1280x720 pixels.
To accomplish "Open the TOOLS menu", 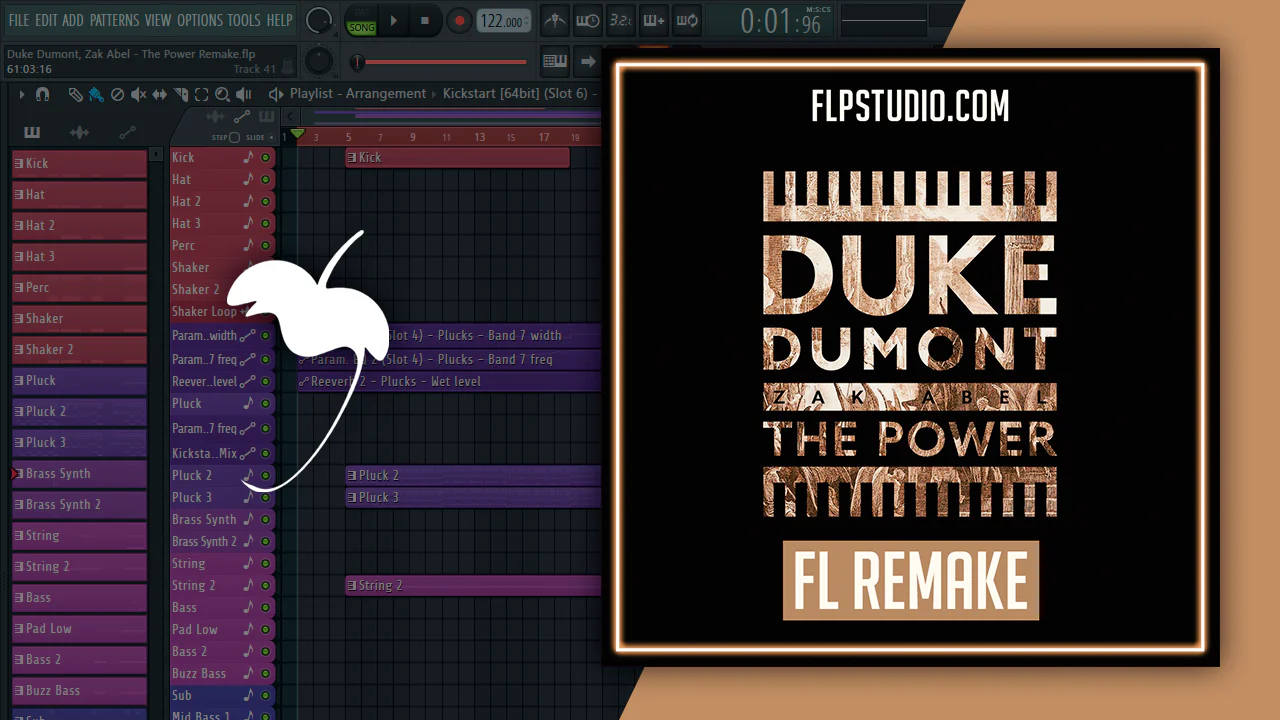I will (x=244, y=20).
